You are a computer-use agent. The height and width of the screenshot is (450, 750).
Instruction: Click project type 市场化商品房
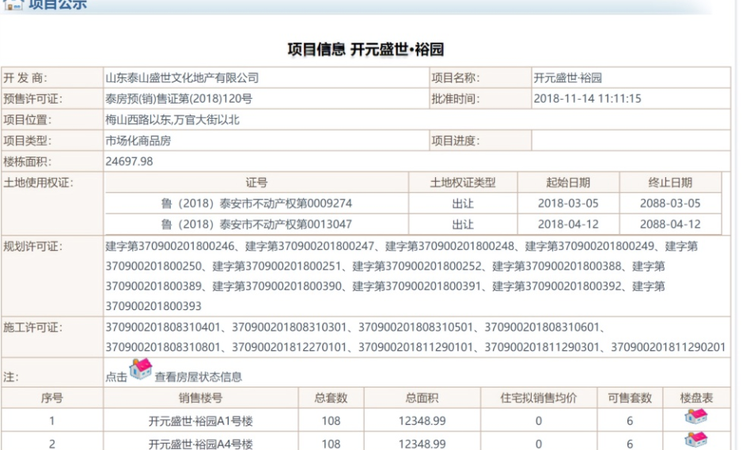(x=138, y=141)
